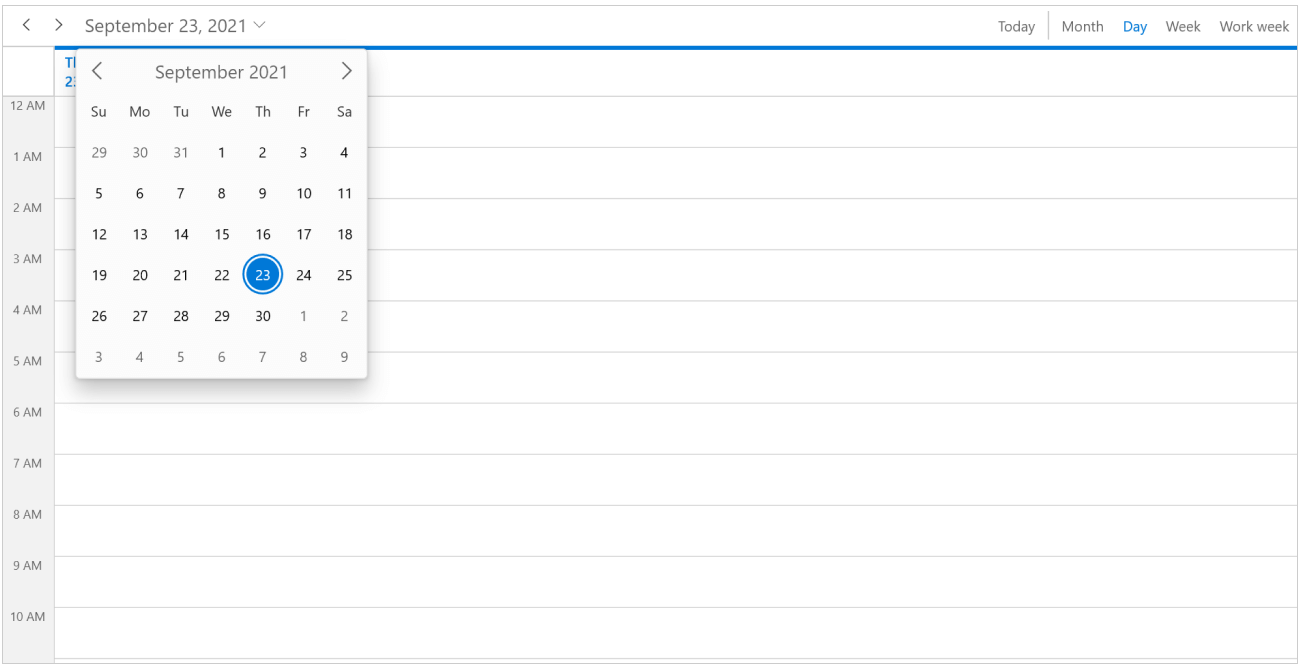Switch to Month view

click(x=1082, y=27)
